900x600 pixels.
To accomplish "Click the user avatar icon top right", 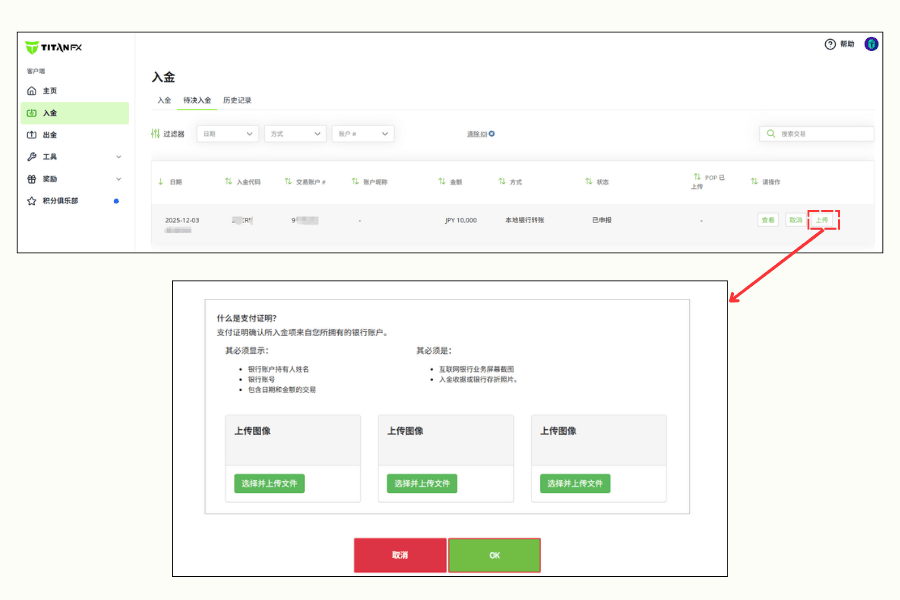I will coord(871,43).
